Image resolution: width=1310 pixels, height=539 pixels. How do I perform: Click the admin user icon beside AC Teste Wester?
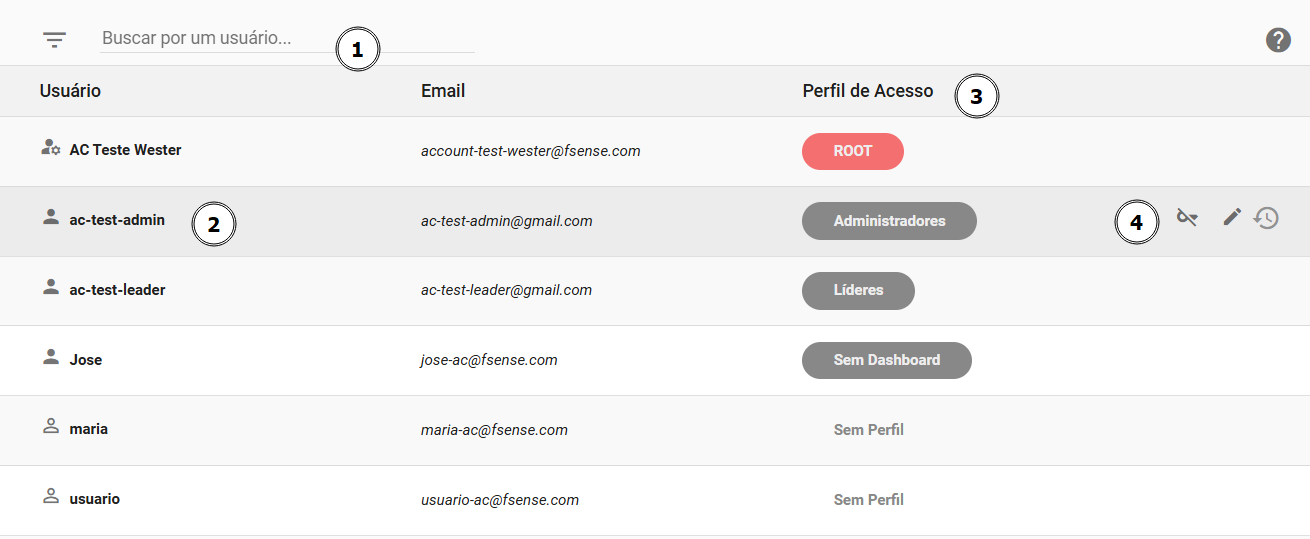click(x=51, y=148)
